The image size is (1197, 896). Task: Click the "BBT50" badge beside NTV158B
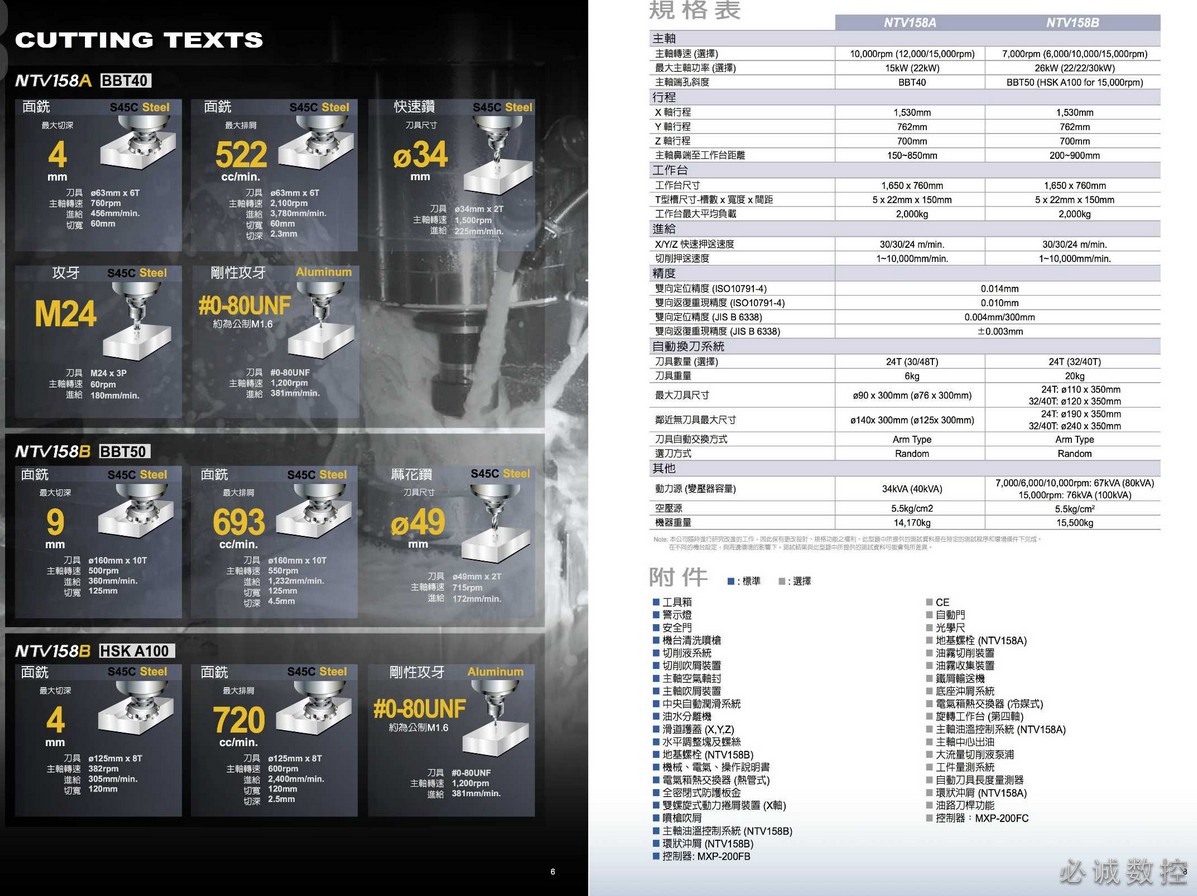(123, 451)
